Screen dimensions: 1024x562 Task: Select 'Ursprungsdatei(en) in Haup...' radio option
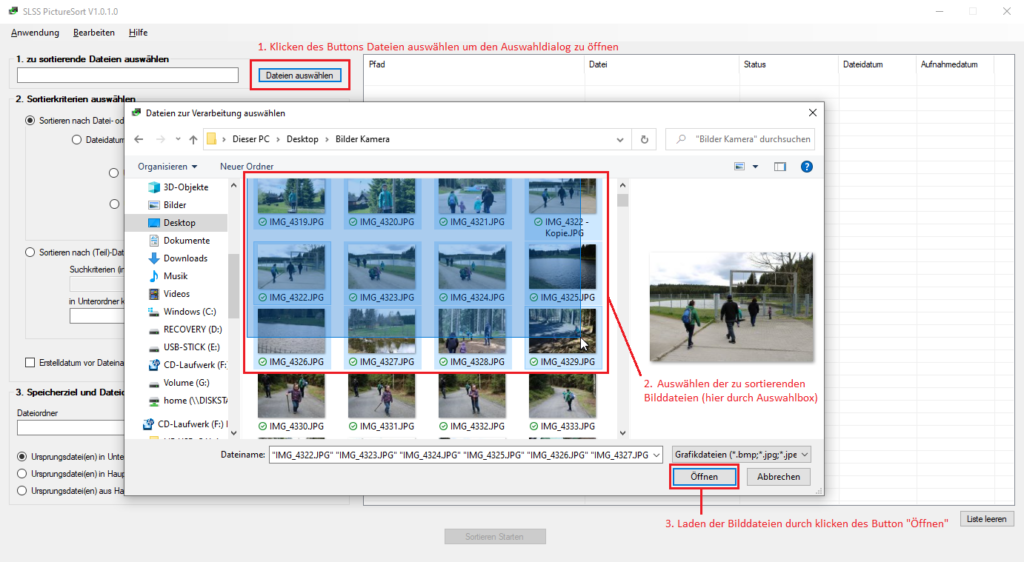click(x=22, y=473)
